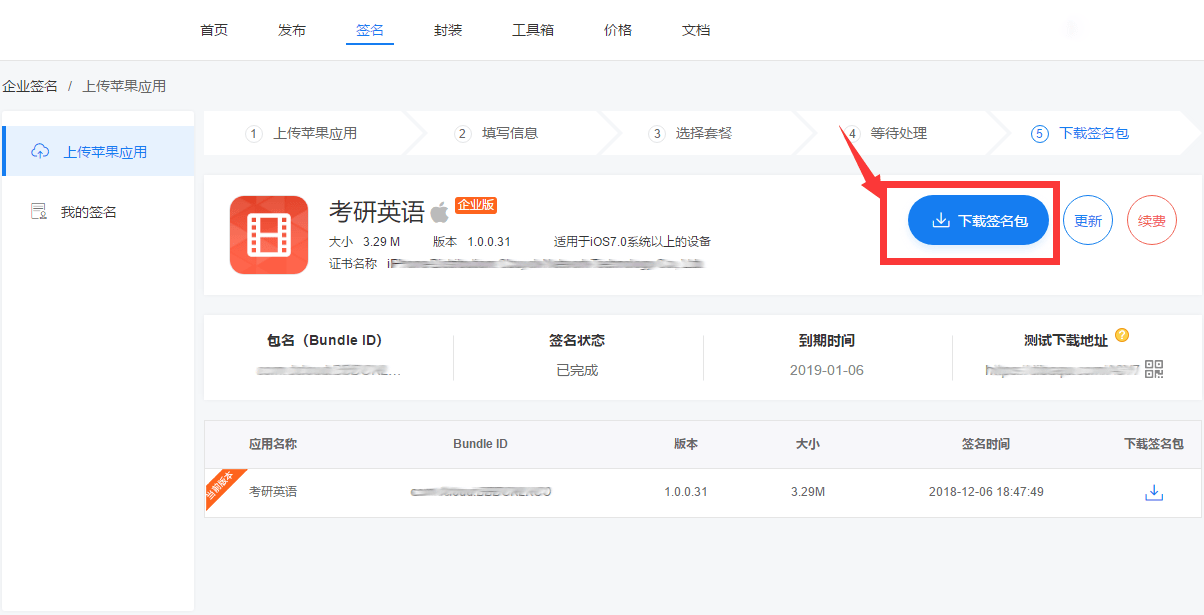1204x615 pixels.
Task: Open the 价格 page in top navigation
Action: [x=618, y=30]
